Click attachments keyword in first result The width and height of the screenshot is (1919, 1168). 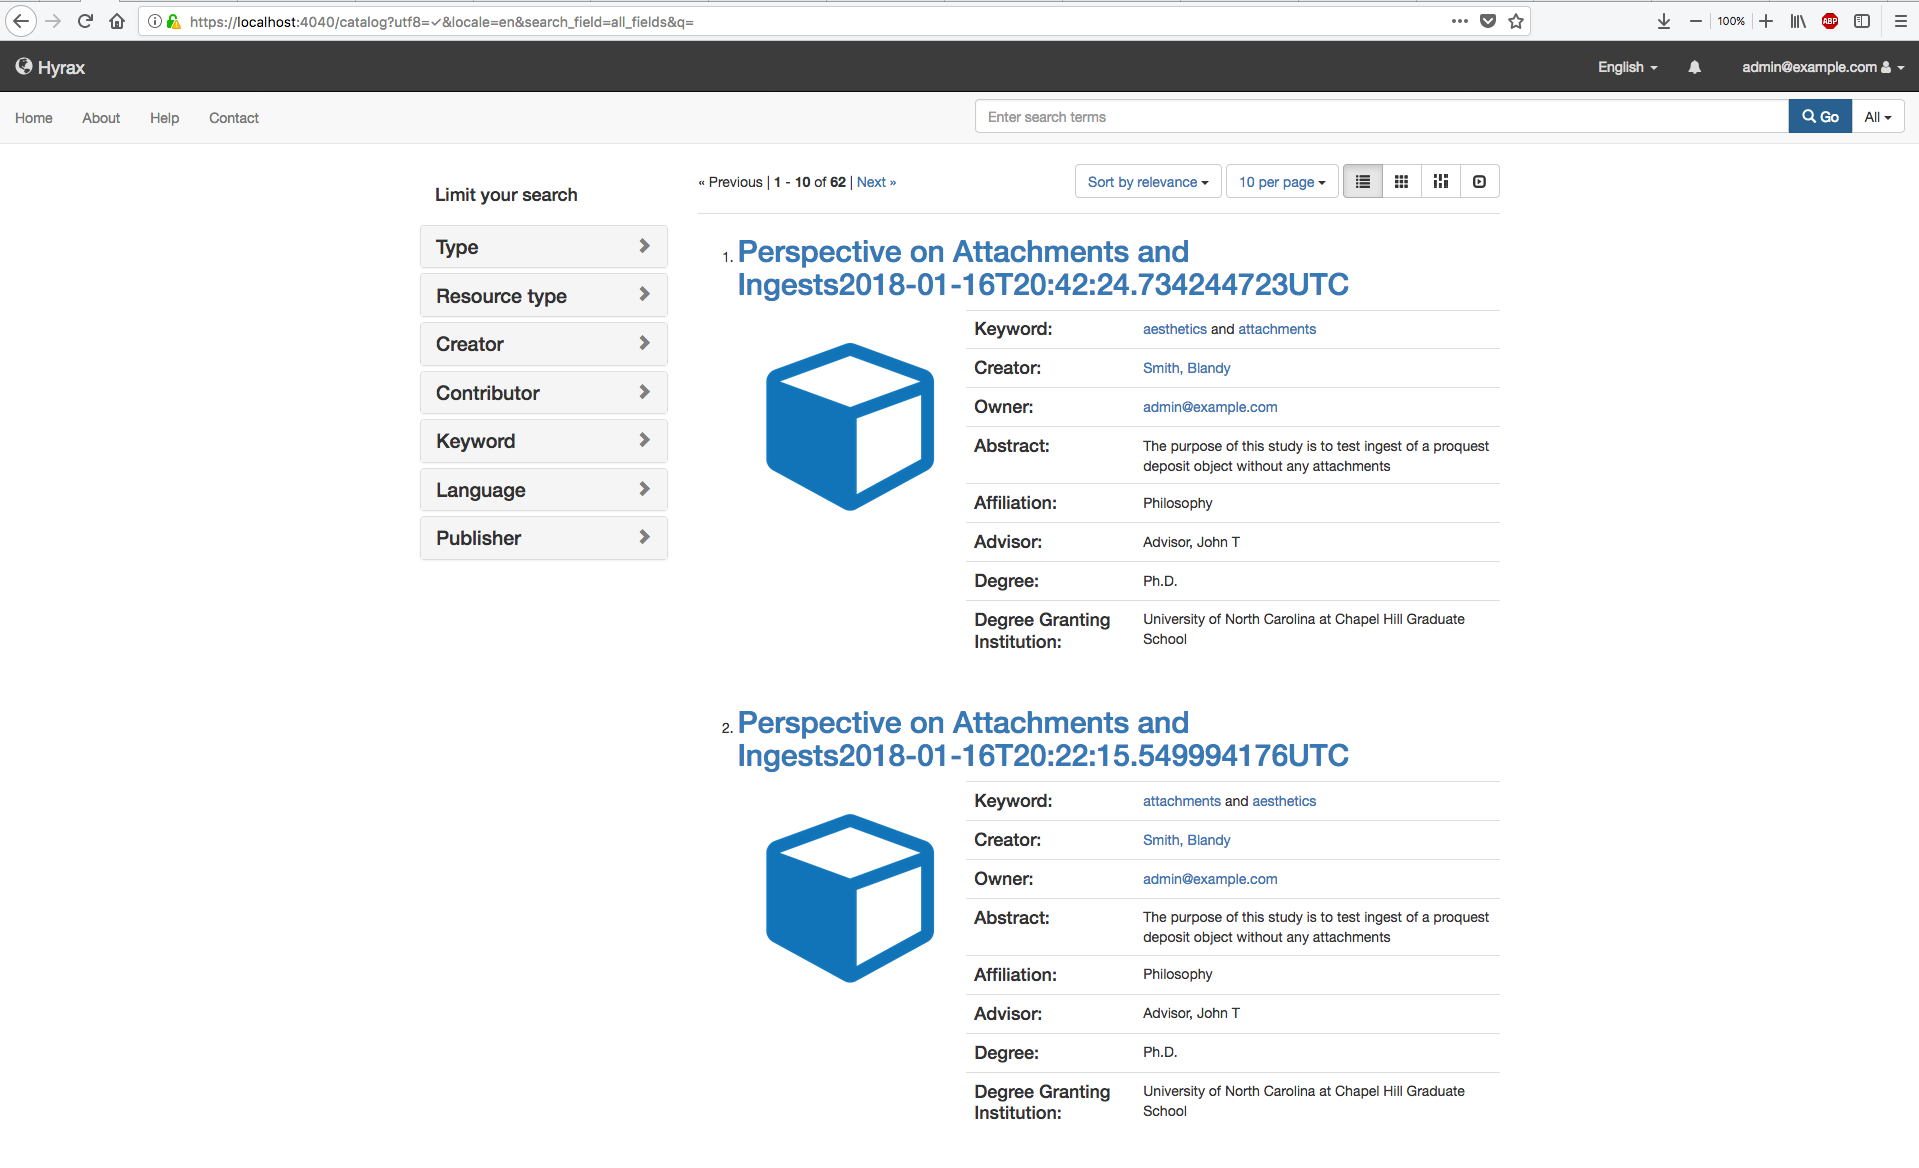pyautogui.click(x=1277, y=329)
